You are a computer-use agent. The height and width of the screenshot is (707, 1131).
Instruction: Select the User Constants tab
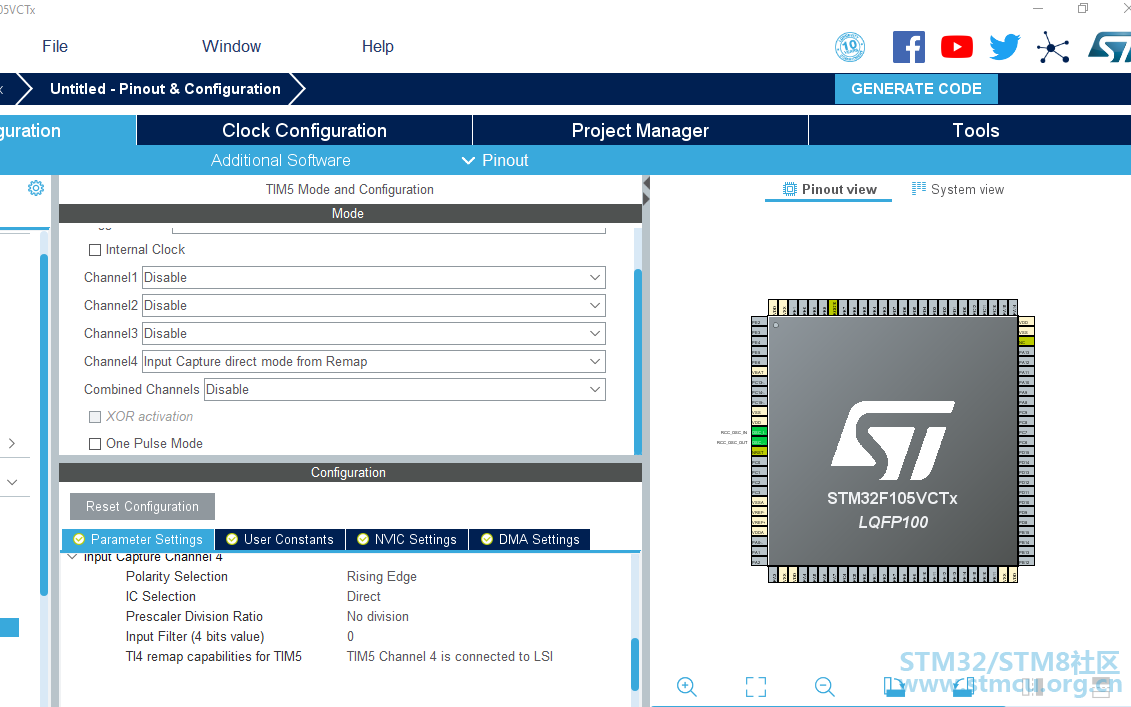click(x=280, y=540)
